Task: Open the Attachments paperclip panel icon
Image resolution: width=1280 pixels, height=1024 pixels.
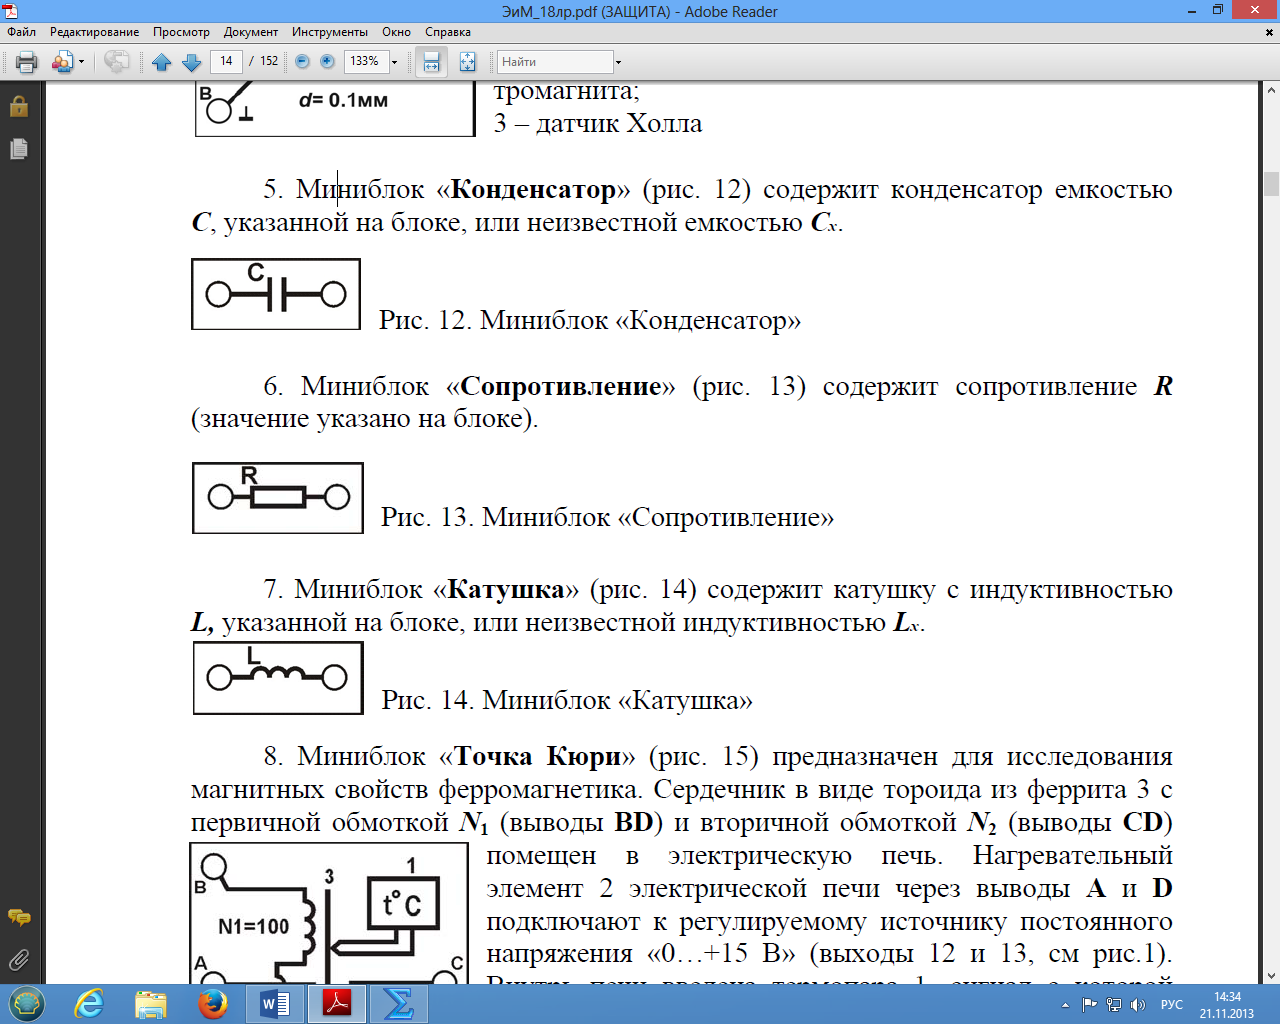Action: tap(19, 960)
